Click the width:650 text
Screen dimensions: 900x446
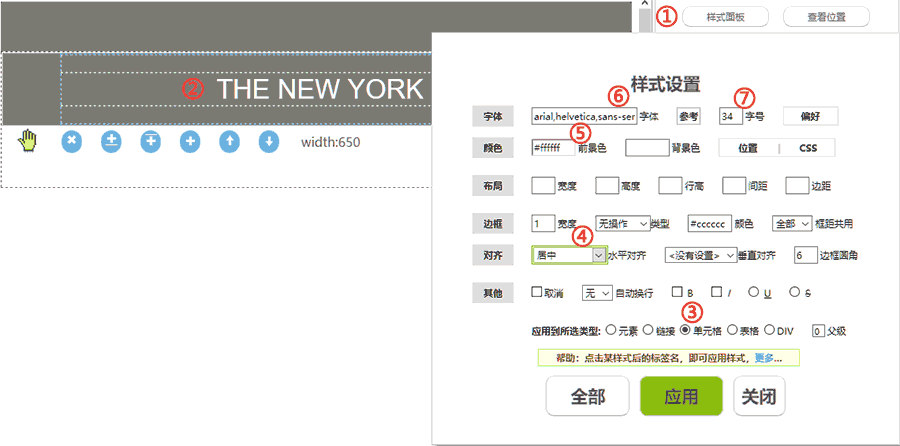pyautogui.click(x=331, y=142)
